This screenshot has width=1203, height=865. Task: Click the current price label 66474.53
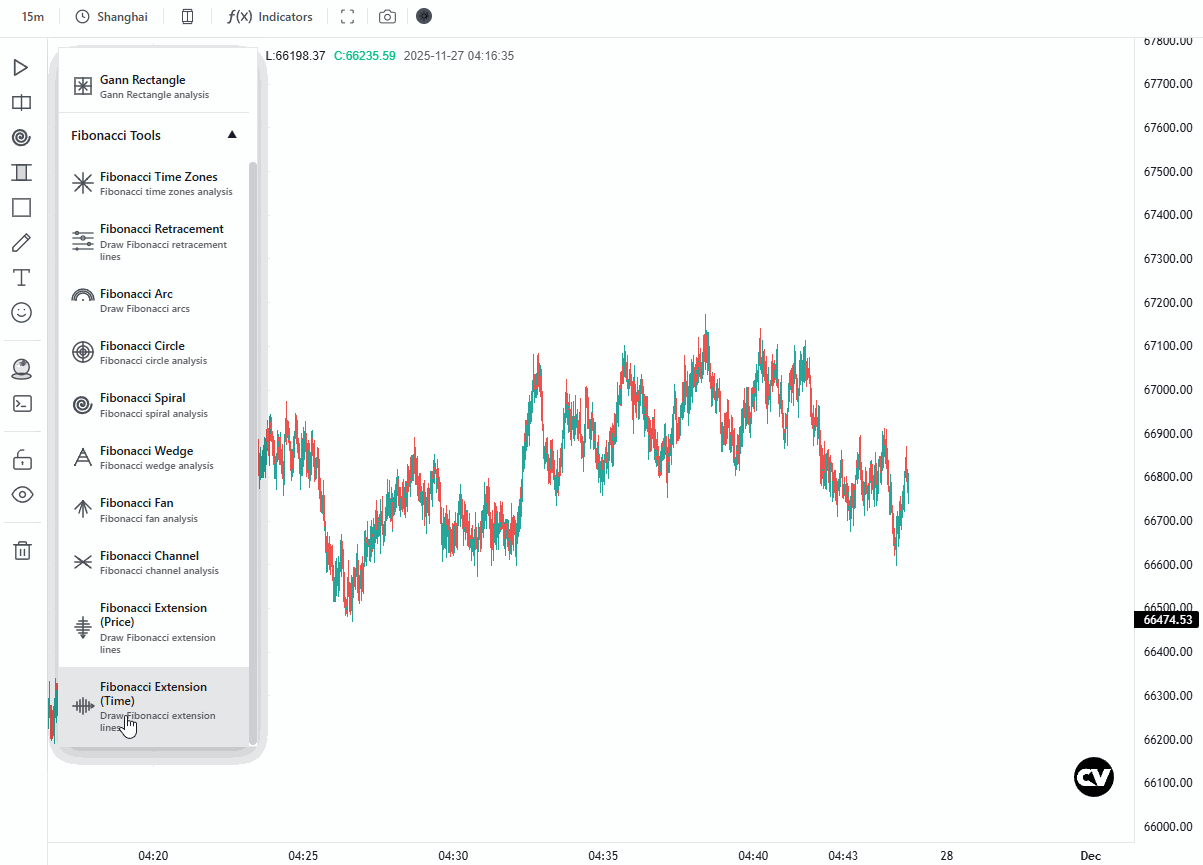1167,620
